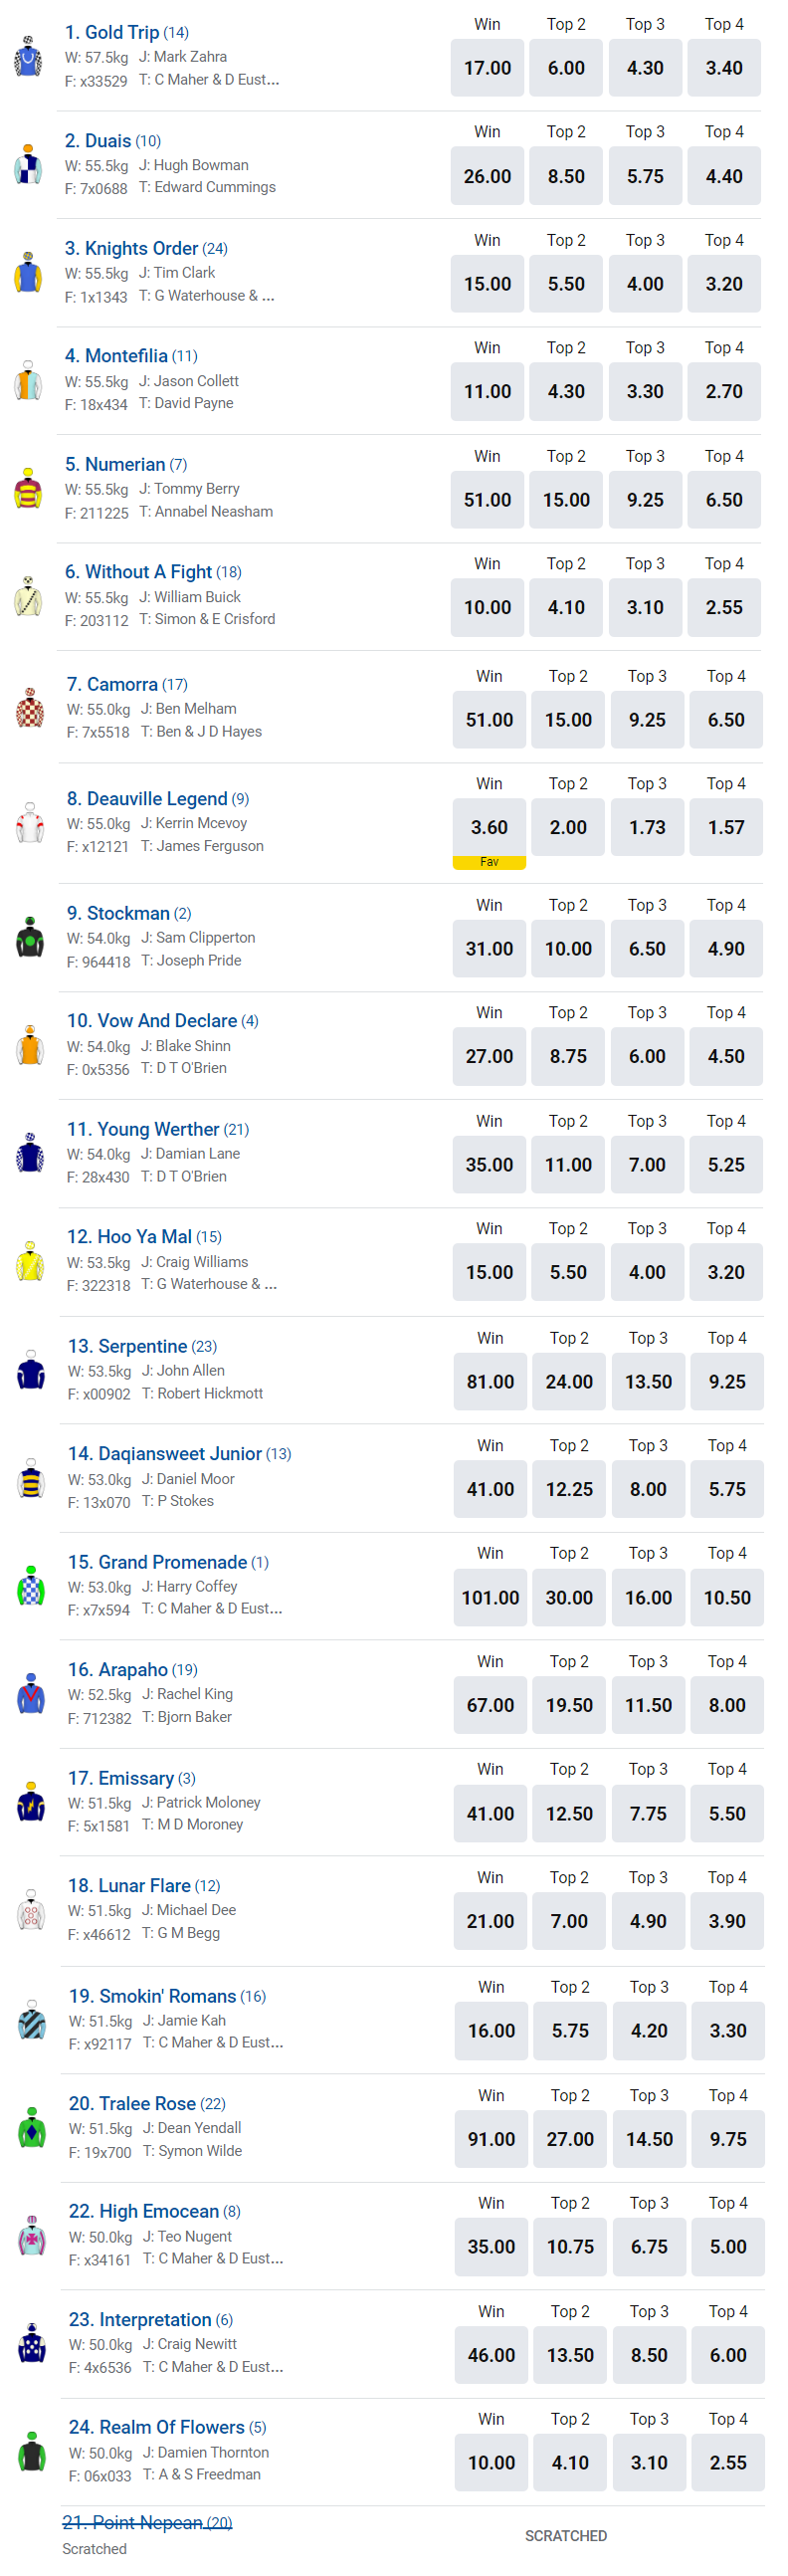Click Vow And Declare's orange silks icon
The width and height of the screenshot is (788, 2576).
coord(30,1046)
